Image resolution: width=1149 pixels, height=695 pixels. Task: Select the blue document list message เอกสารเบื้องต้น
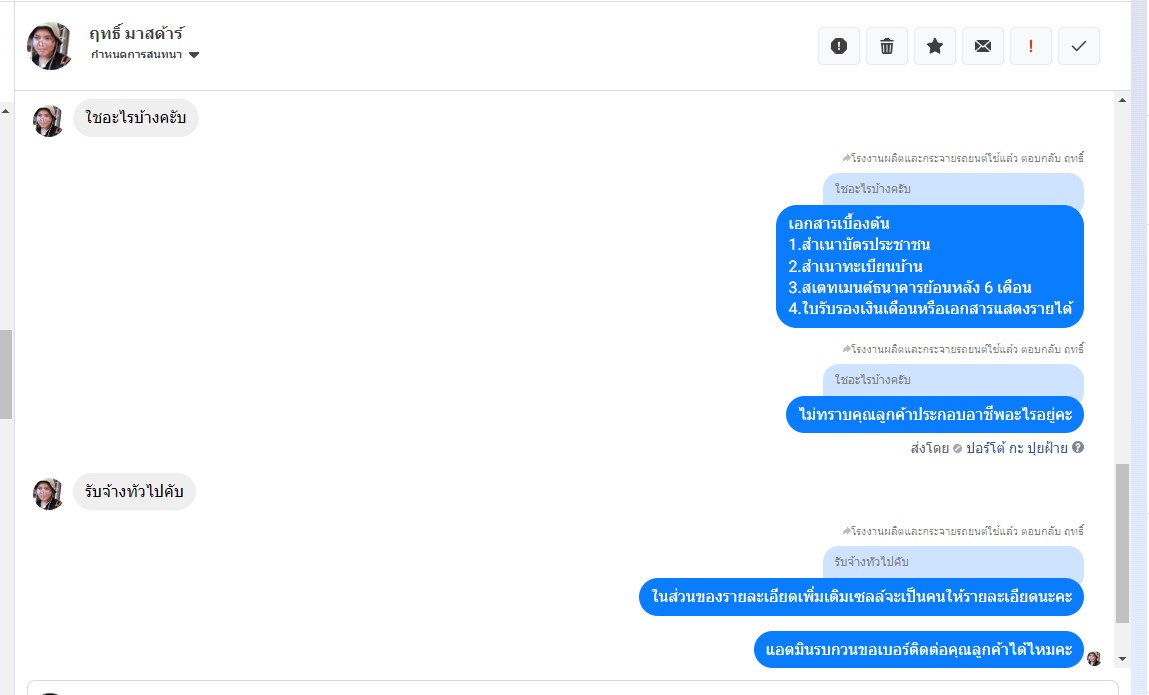929,266
